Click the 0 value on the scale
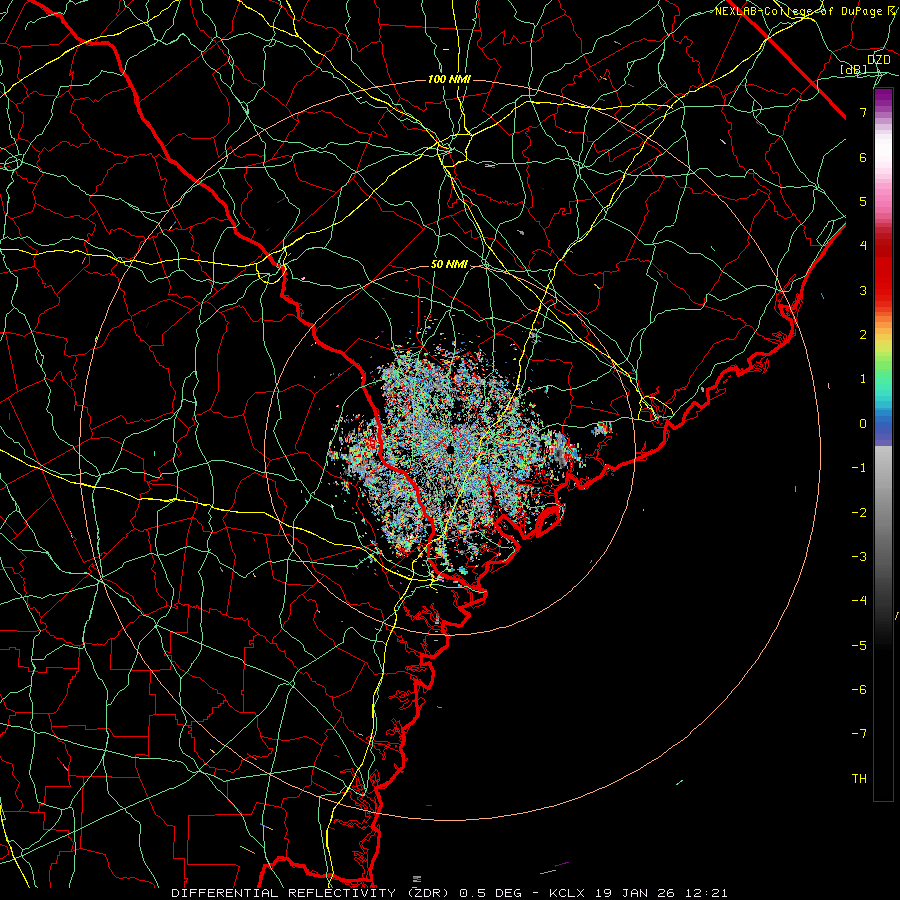The width and height of the screenshot is (900, 900). point(863,424)
